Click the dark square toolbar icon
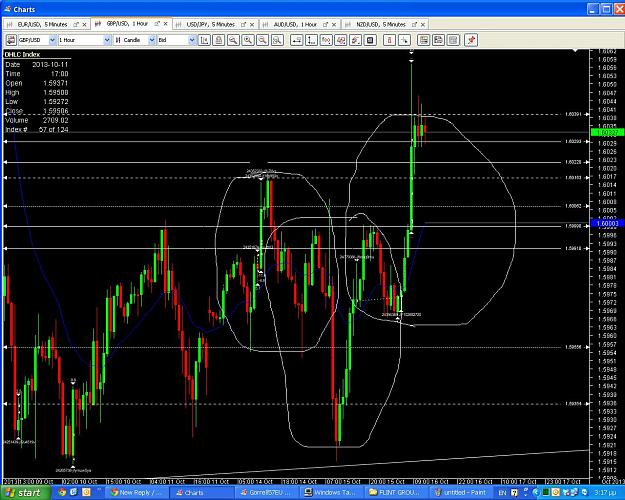Viewport: 625px width, 500px height. tap(370, 40)
